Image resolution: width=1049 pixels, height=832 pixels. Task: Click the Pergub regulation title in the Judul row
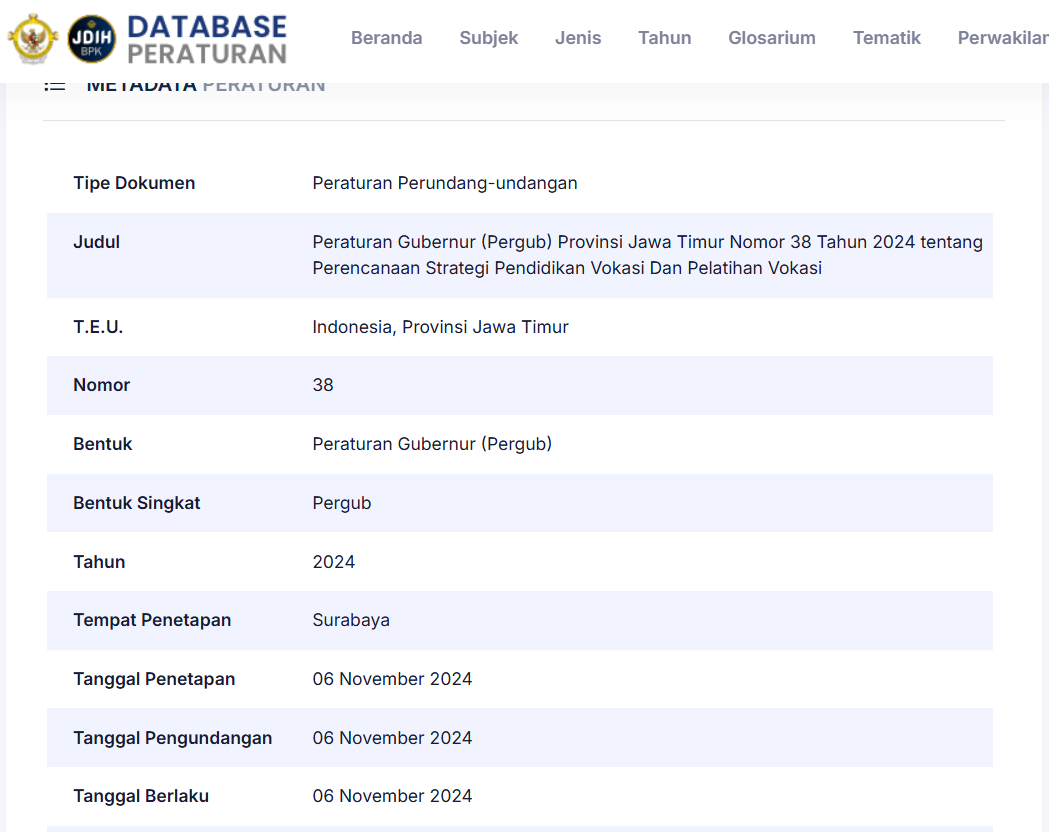coord(646,255)
